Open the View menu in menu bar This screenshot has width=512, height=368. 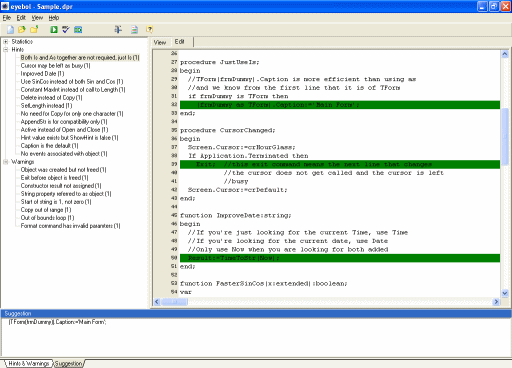(x=37, y=18)
